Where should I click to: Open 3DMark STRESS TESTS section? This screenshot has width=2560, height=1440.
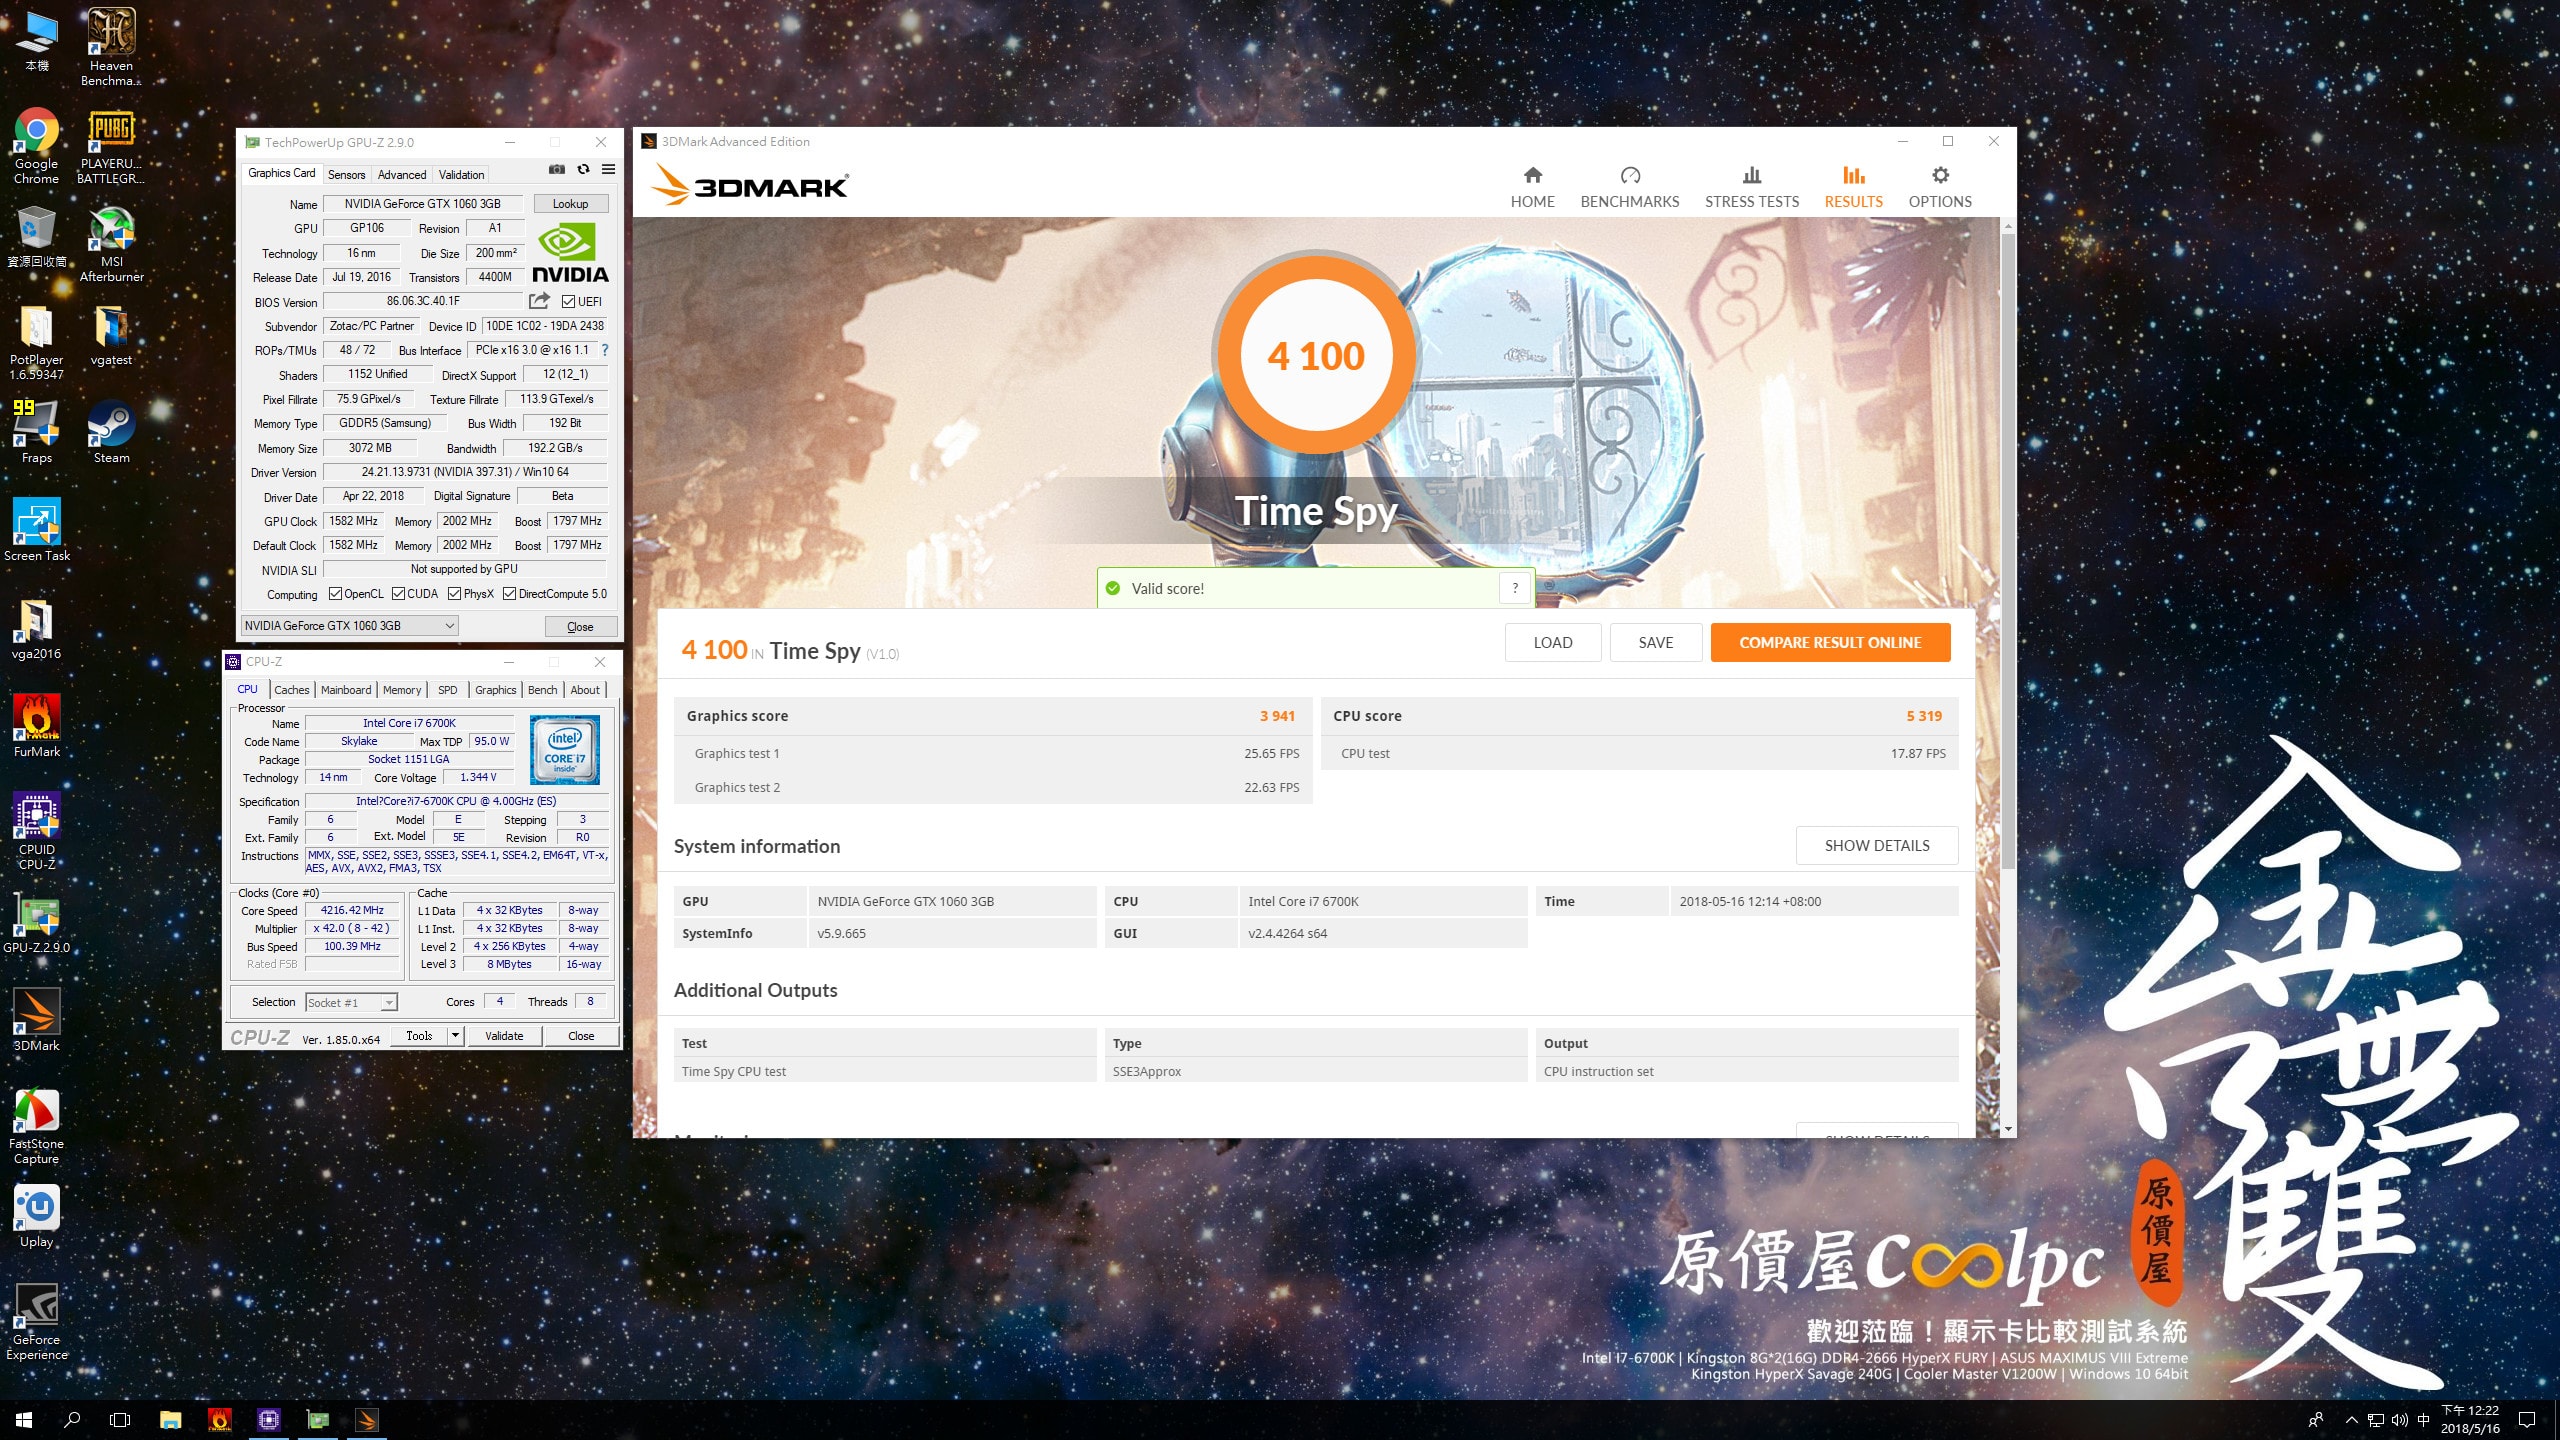click(x=1751, y=188)
